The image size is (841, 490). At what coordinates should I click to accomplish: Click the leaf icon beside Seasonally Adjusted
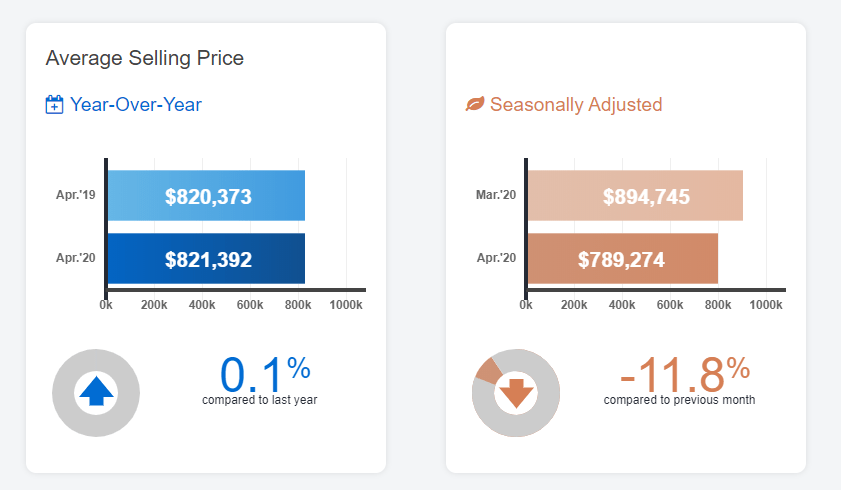tap(475, 105)
